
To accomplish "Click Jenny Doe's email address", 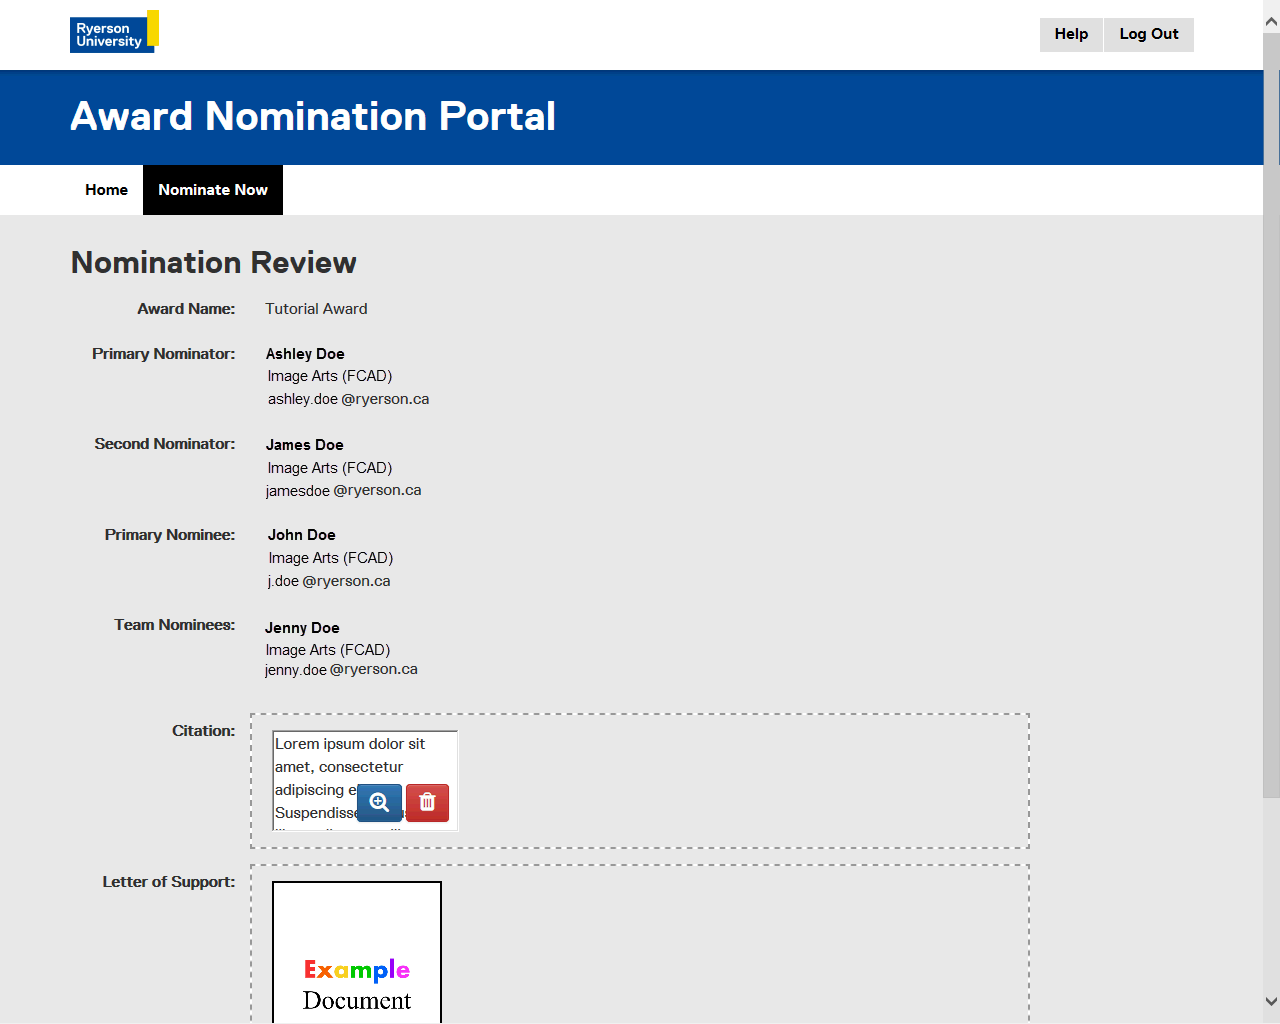I will click(x=341, y=670).
